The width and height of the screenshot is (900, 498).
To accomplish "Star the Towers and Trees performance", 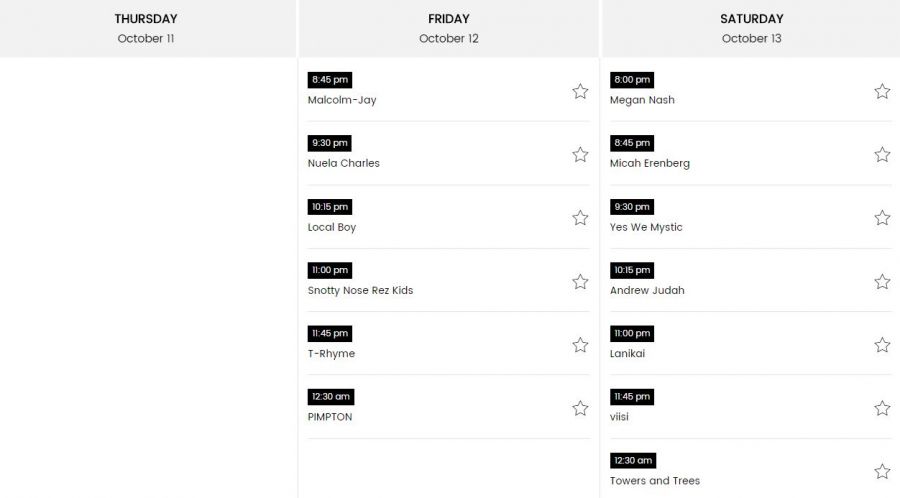I will point(882,471).
